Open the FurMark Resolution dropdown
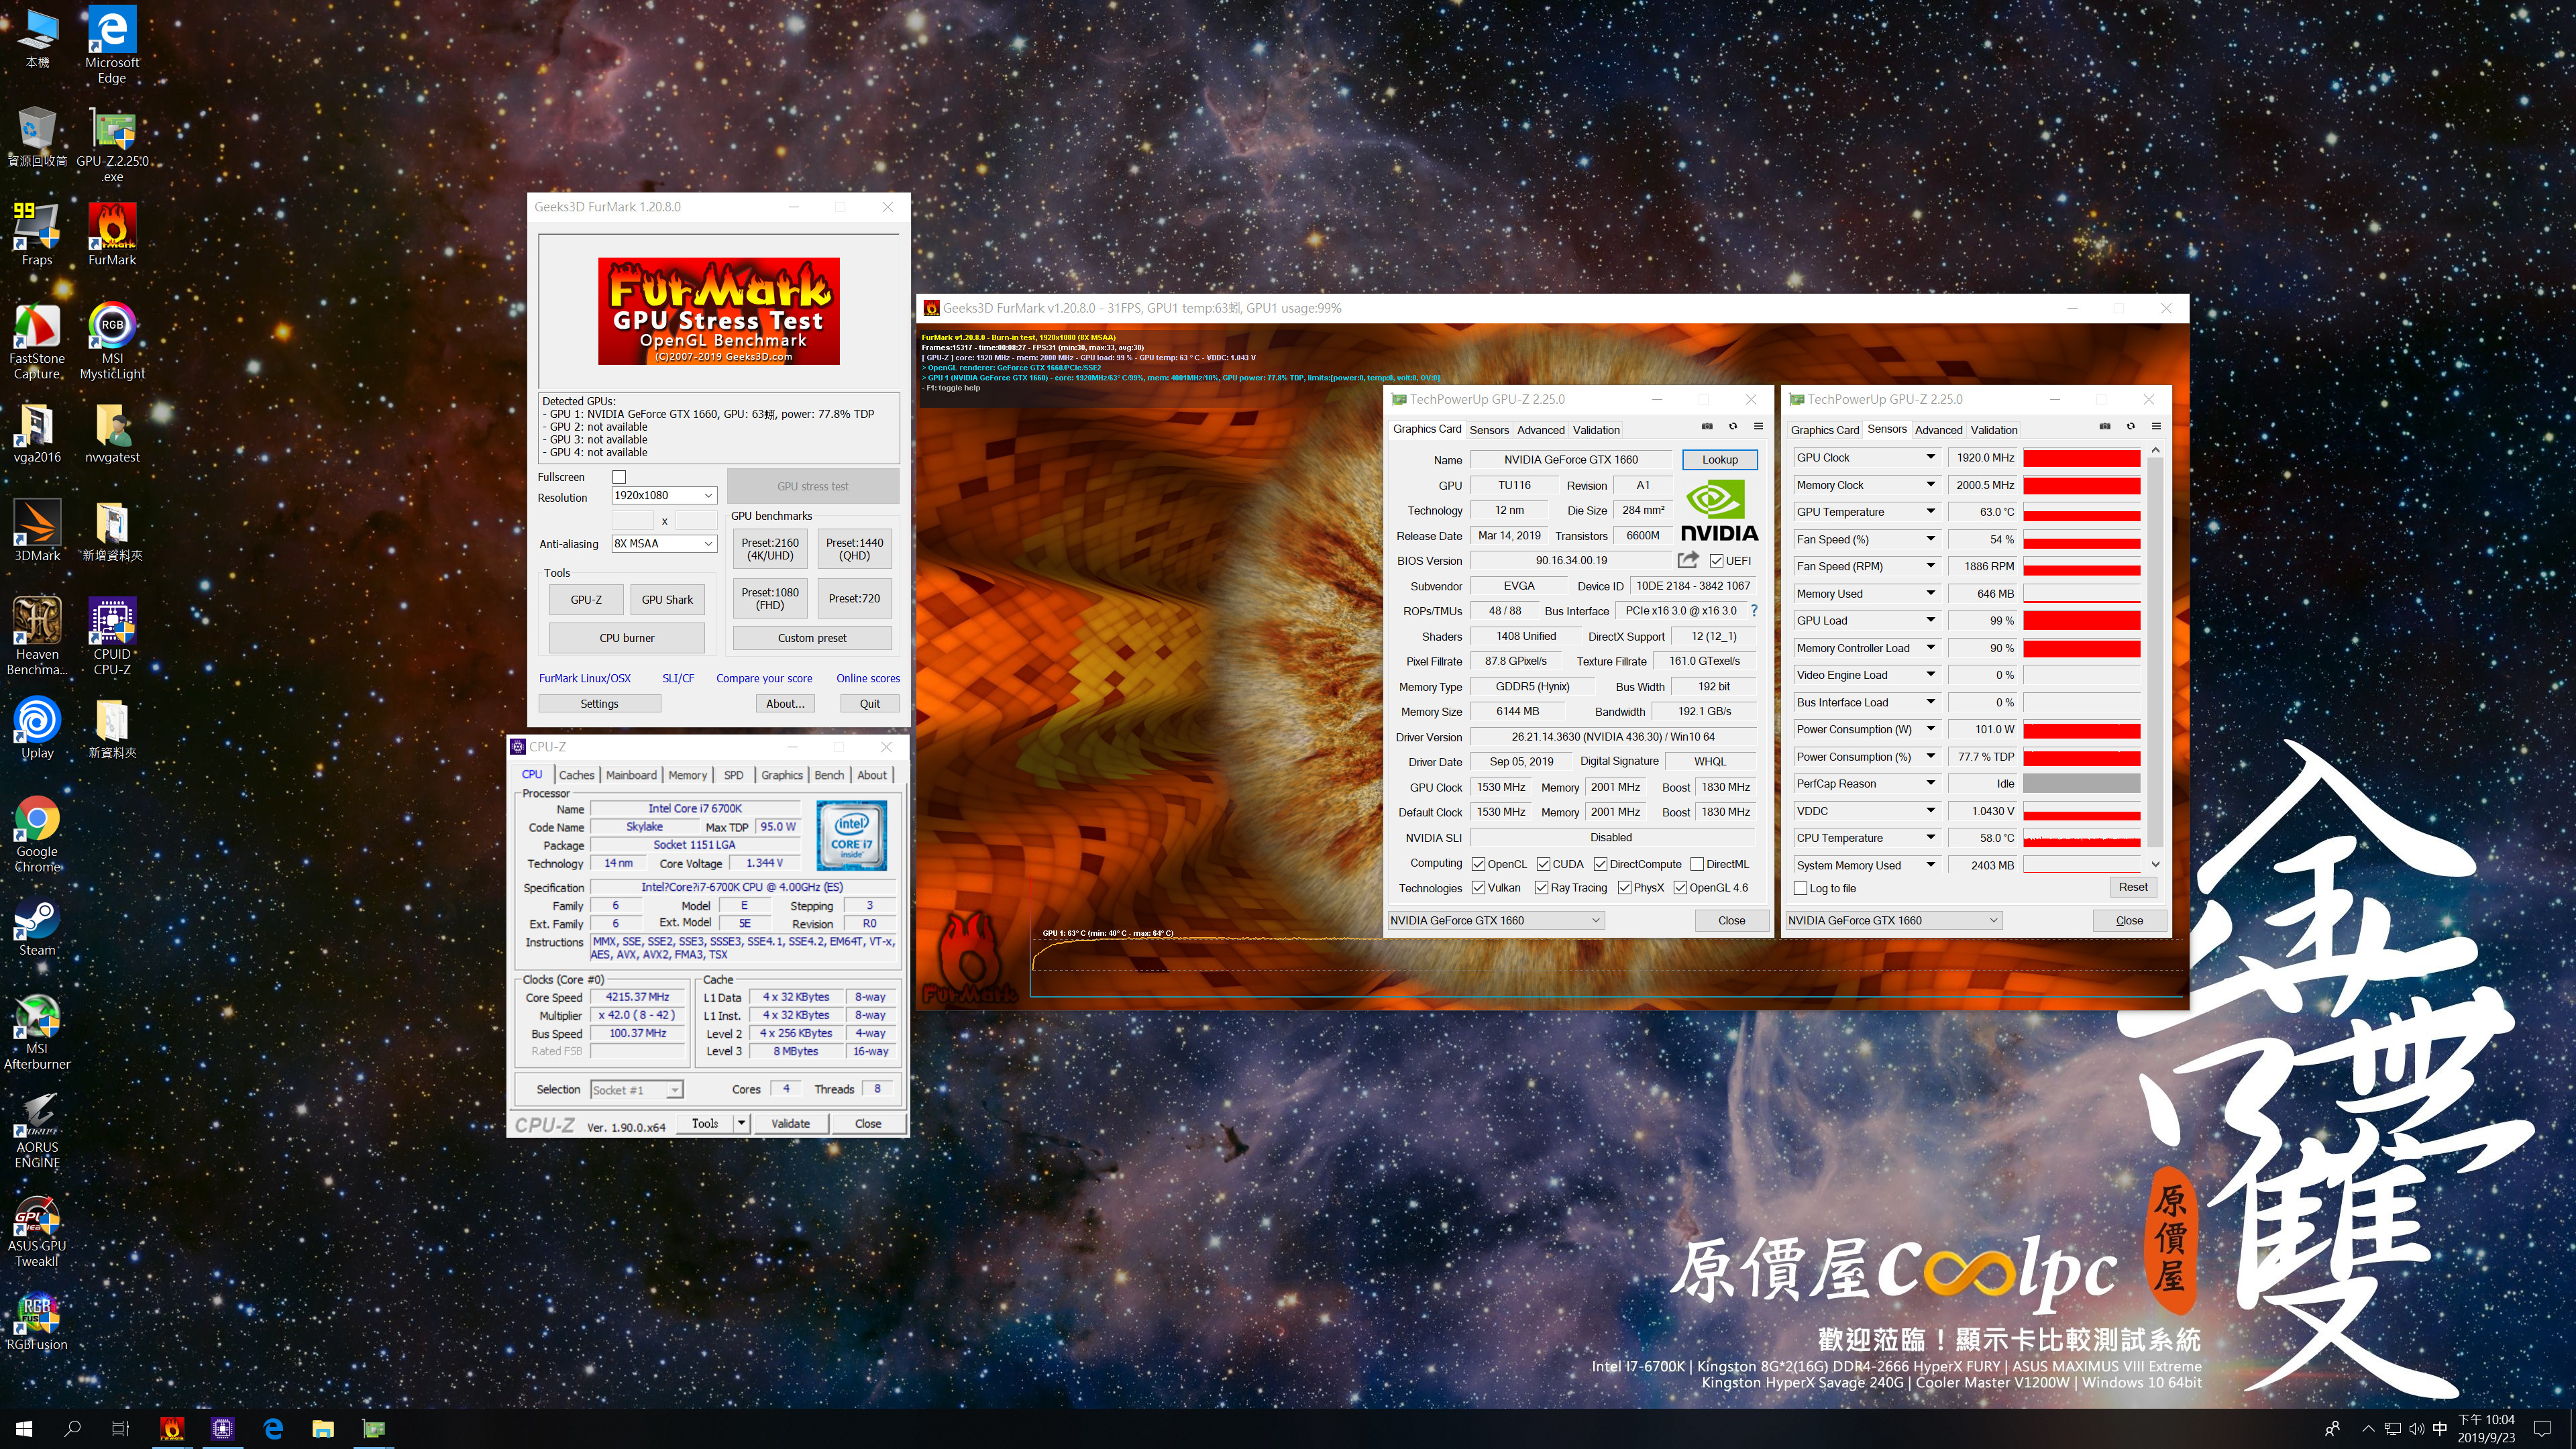Image resolution: width=2576 pixels, height=1449 pixels. (665, 495)
